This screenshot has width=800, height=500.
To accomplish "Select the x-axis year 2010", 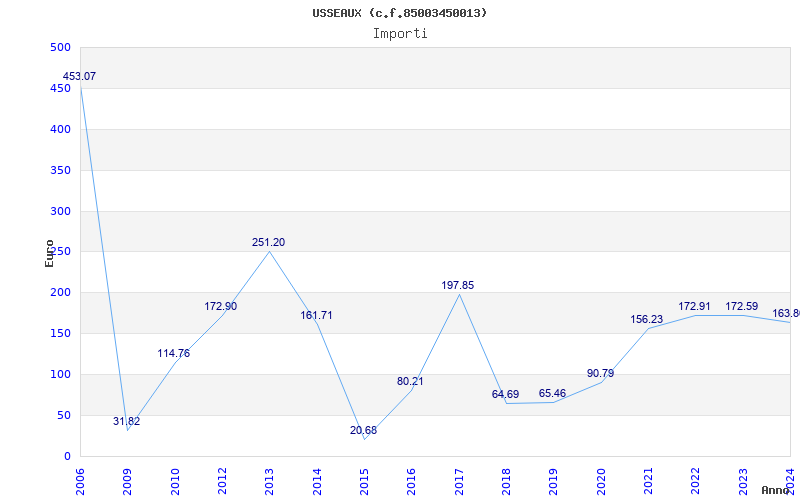I will [175, 481].
